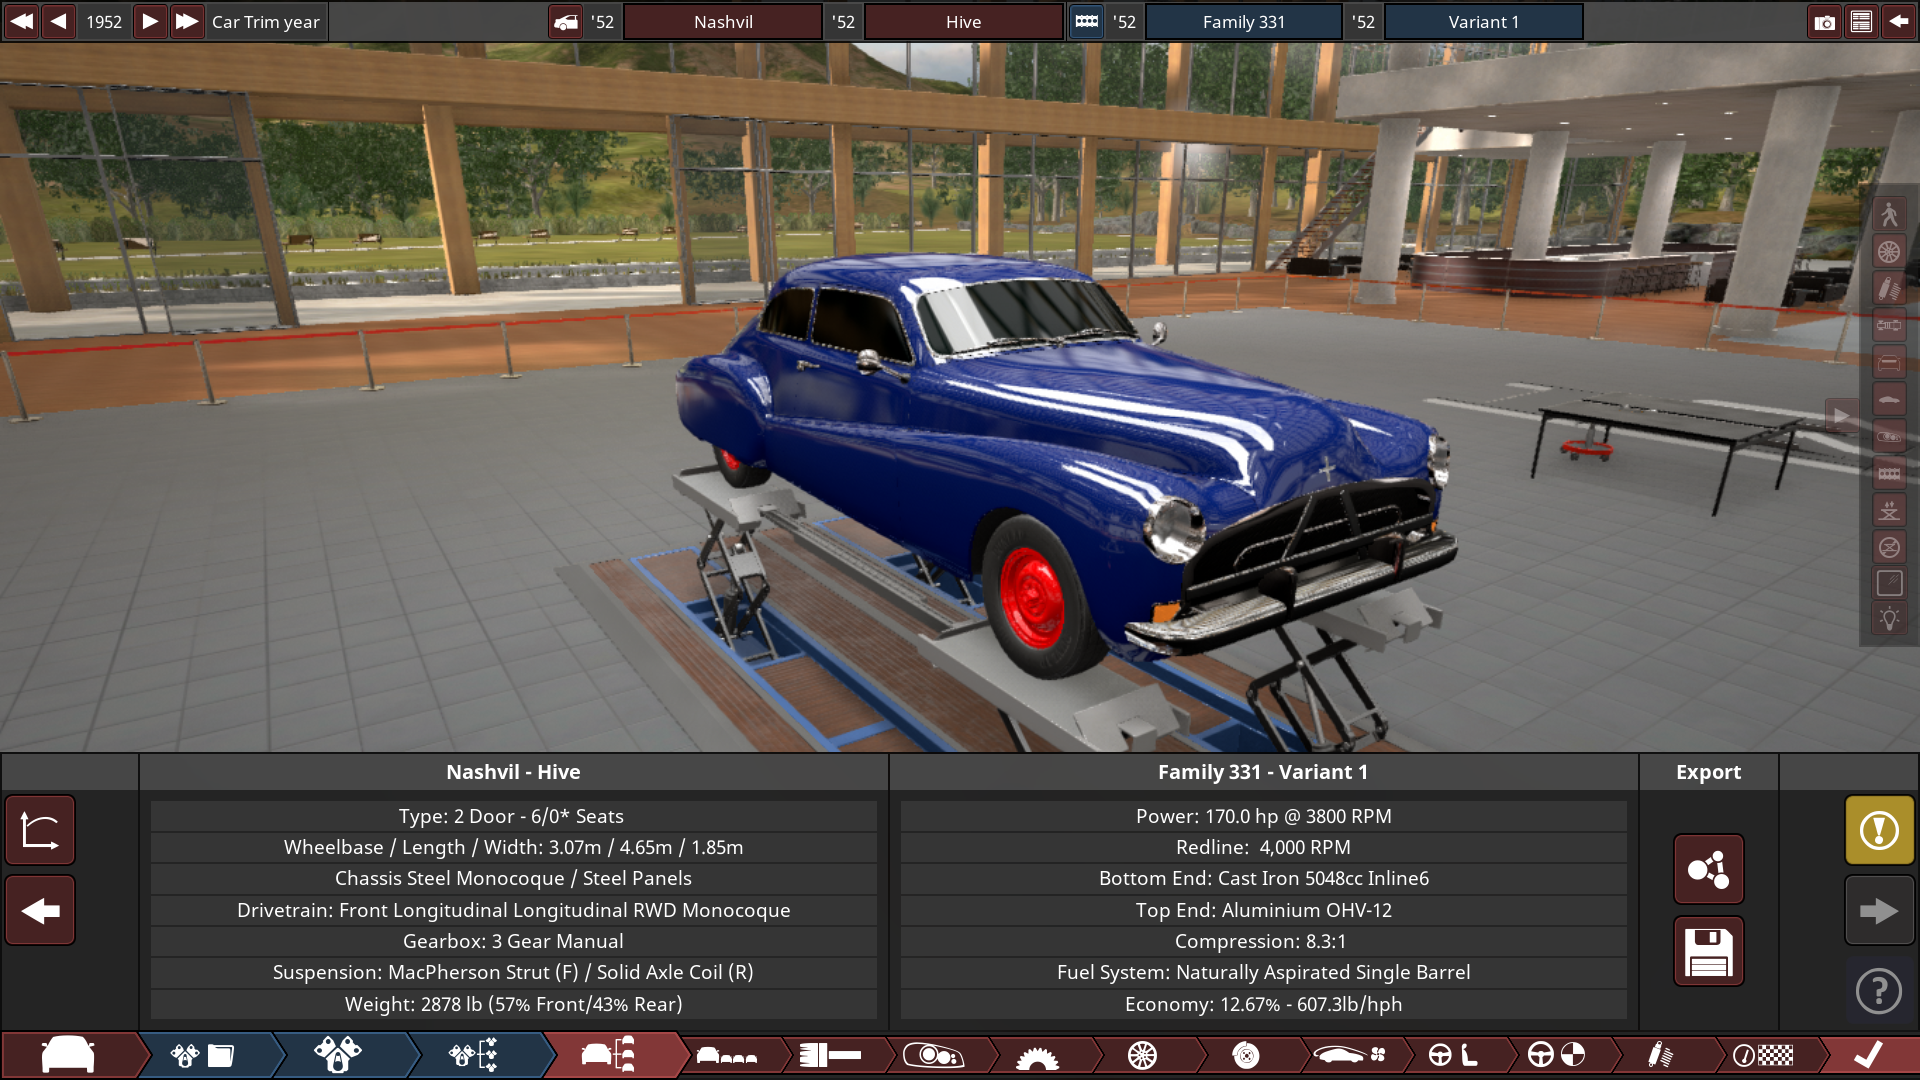Collapse the side panel with play arrow
Viewport: 1920px width, 1080px height.
[x=1841, y=416]
